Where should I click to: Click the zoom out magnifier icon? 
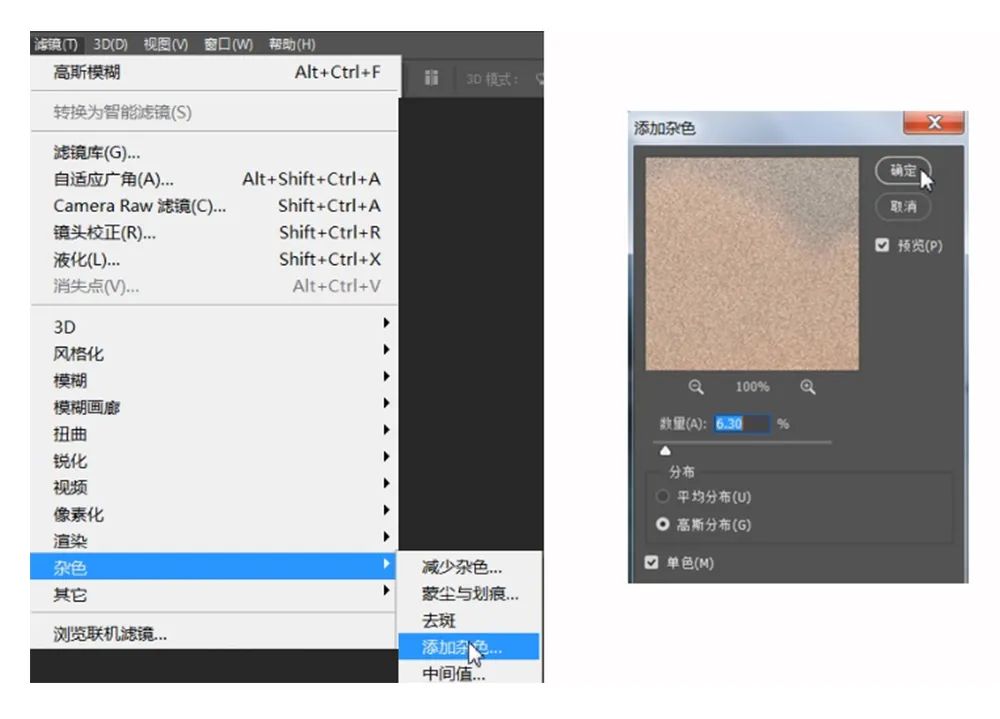pyautogui.click(x=696, y=387)
